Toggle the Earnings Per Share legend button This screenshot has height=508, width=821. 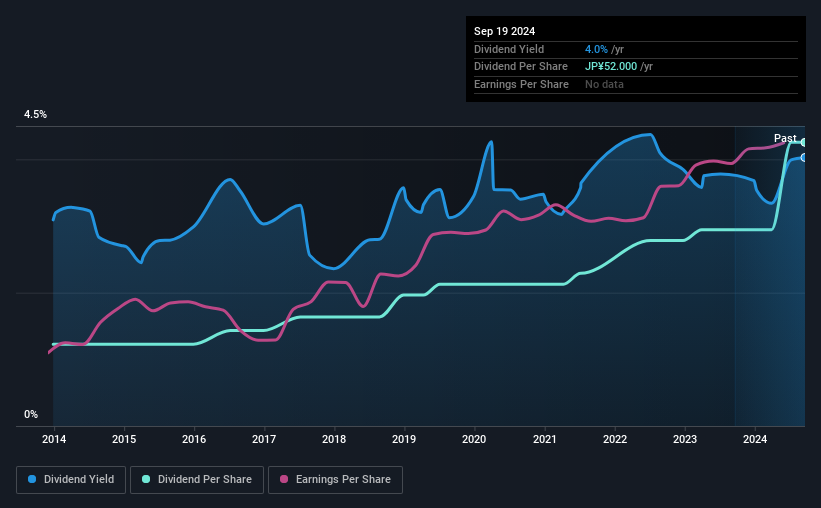(335, 480)
